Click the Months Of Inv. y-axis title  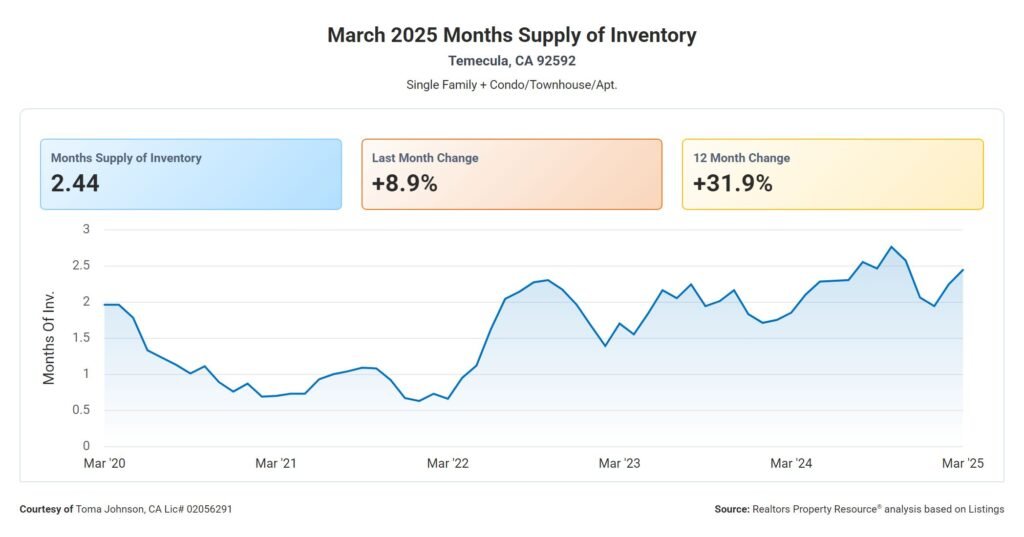(x=49, y=338)
